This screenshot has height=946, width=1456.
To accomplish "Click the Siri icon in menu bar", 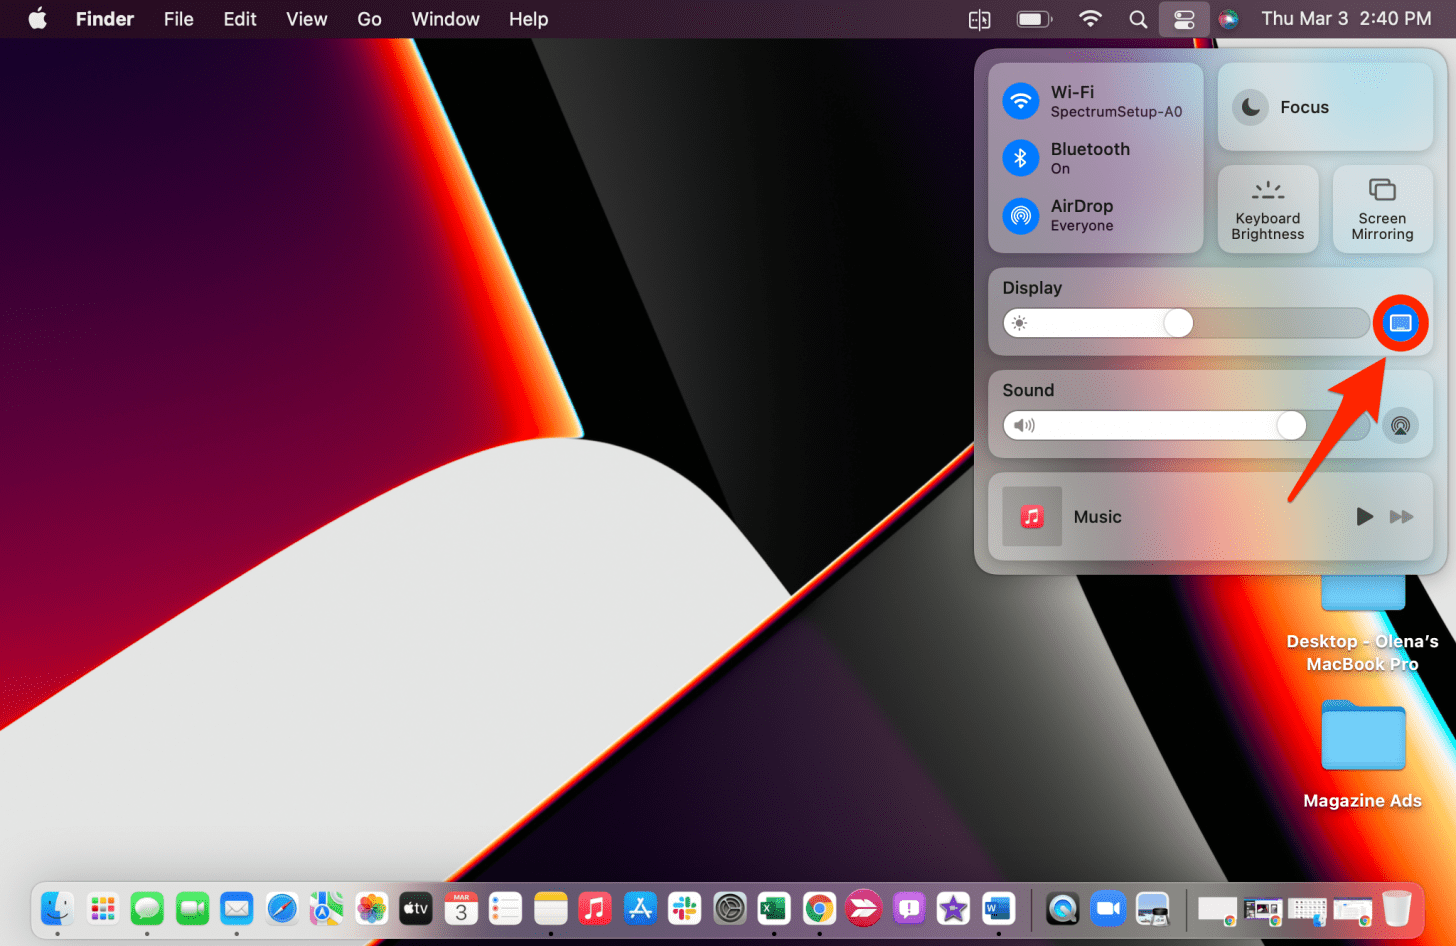I will [x=1228, y=19].
